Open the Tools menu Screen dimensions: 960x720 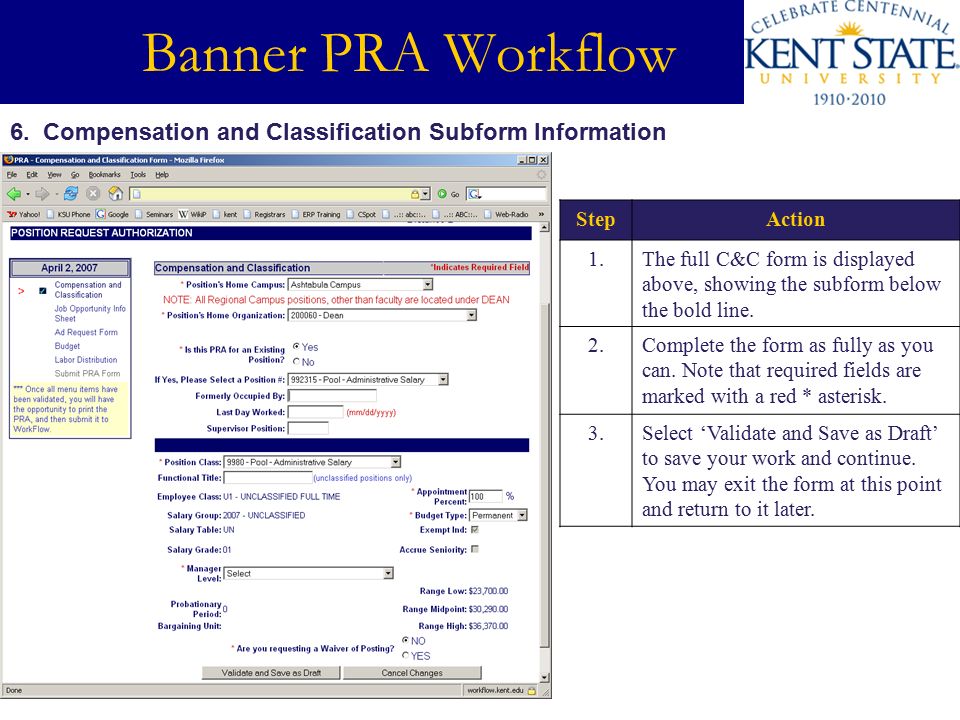click(138, 174)
